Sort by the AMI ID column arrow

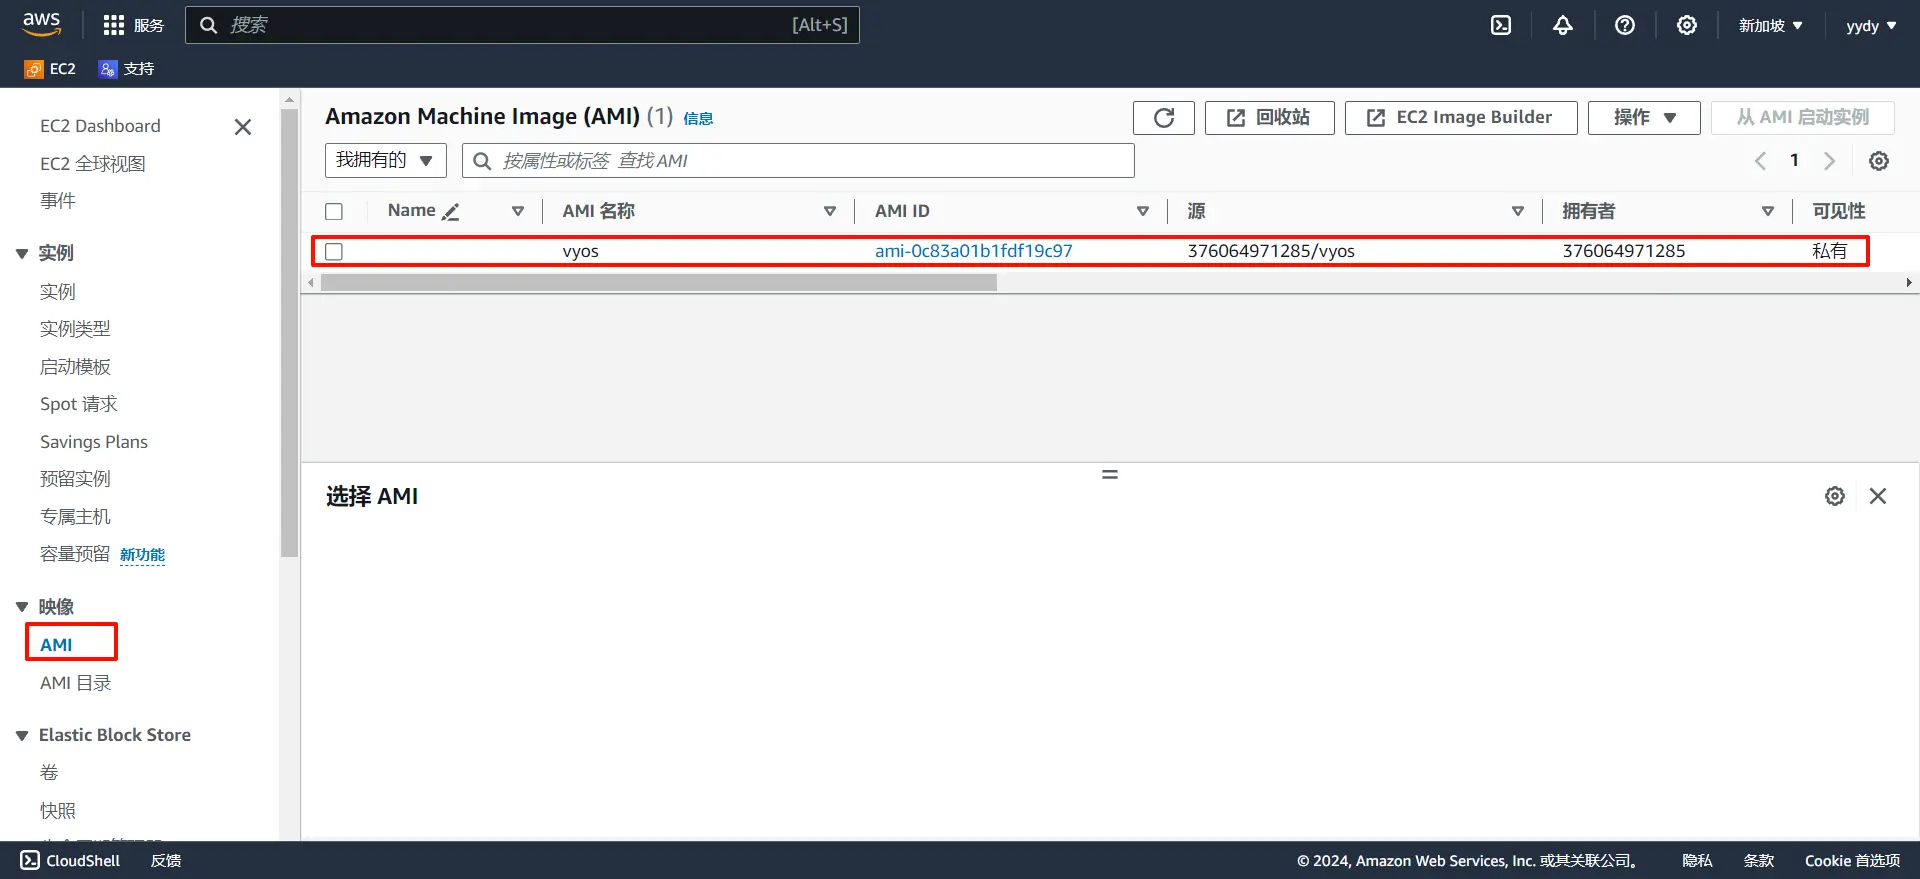point(1143,211)
